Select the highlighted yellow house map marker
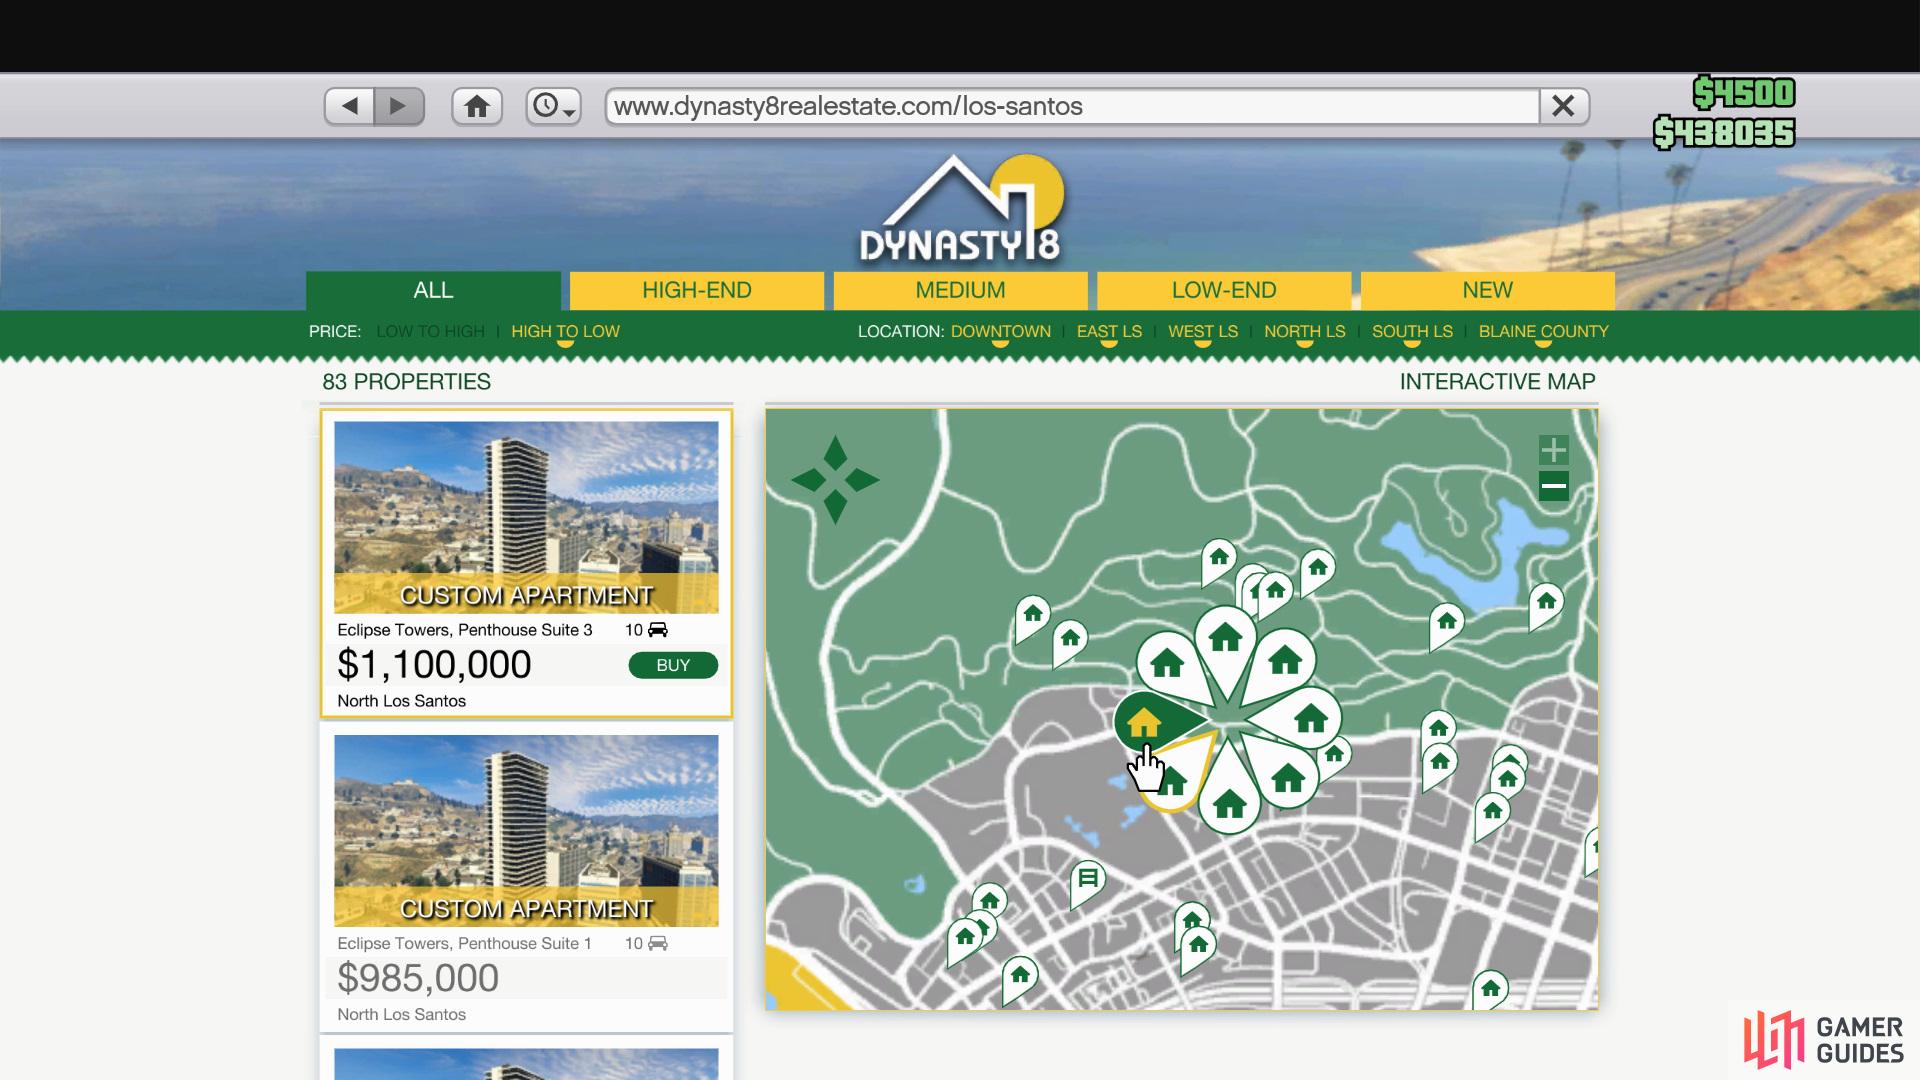This screenshot has height=1080, width=1920. coord(1145,722)
